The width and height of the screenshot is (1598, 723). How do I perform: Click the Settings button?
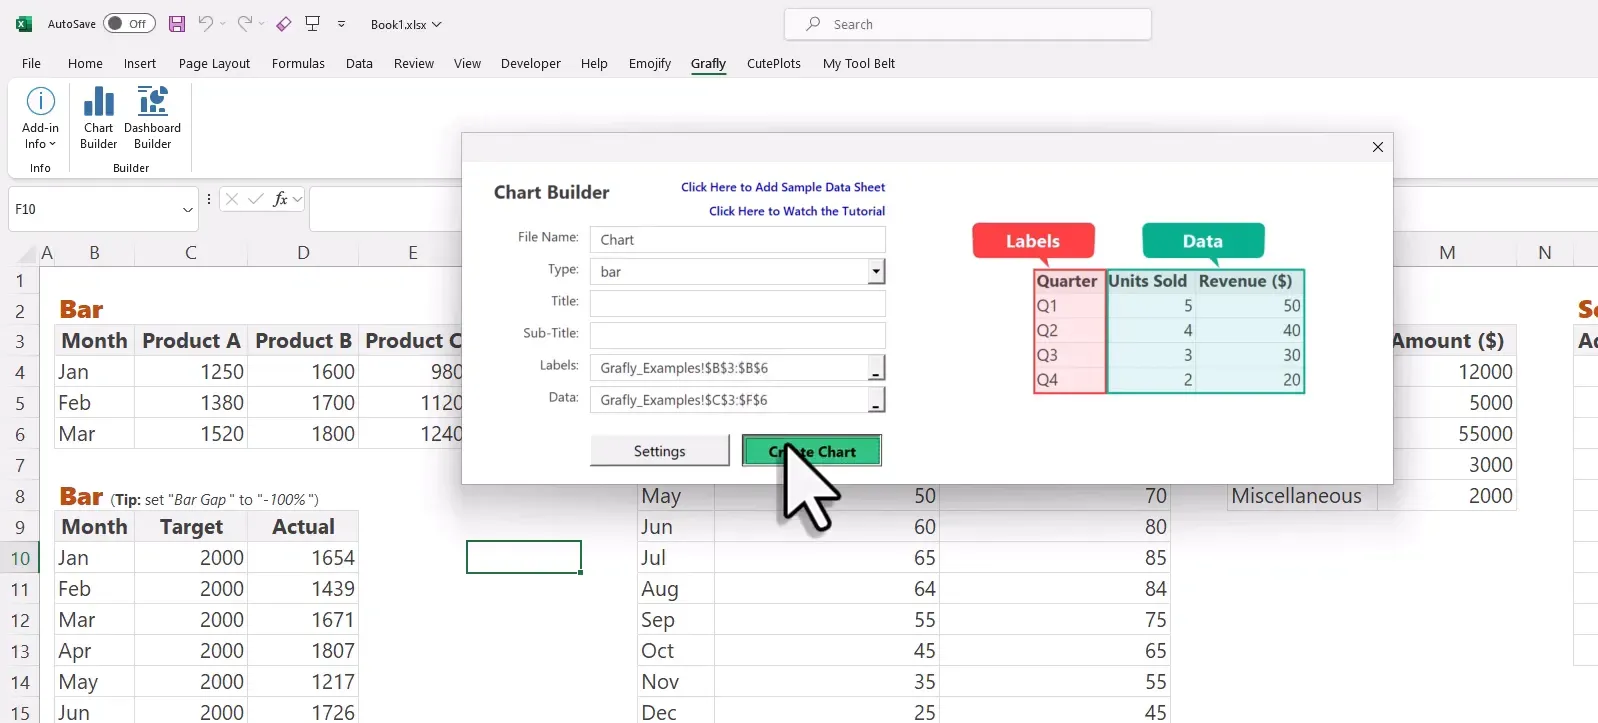click(660, 451)
